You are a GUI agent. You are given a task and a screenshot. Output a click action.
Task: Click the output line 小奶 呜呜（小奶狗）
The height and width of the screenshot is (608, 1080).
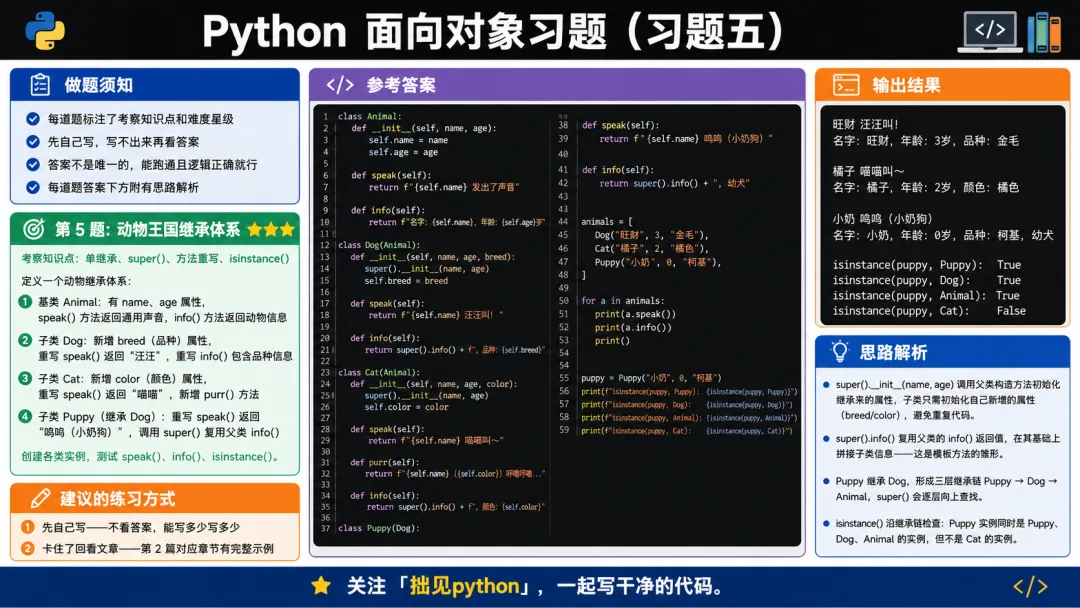pyautogui.click(x=882, y=219)
